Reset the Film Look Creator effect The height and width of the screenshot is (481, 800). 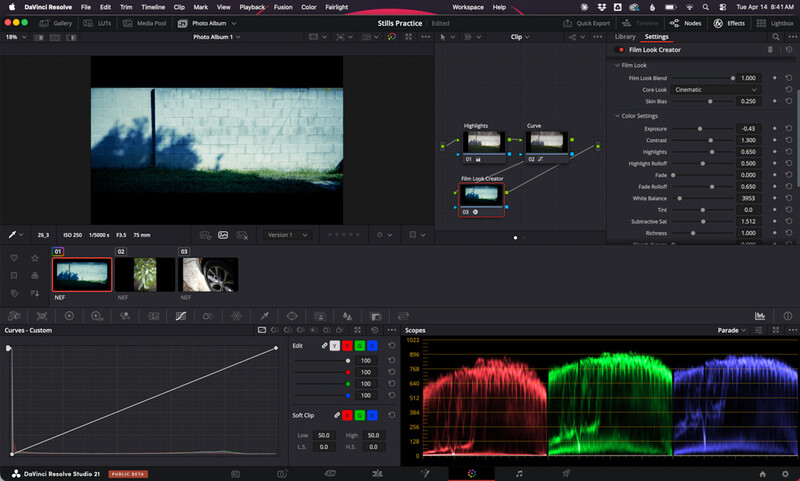click(x=789, y=50)
